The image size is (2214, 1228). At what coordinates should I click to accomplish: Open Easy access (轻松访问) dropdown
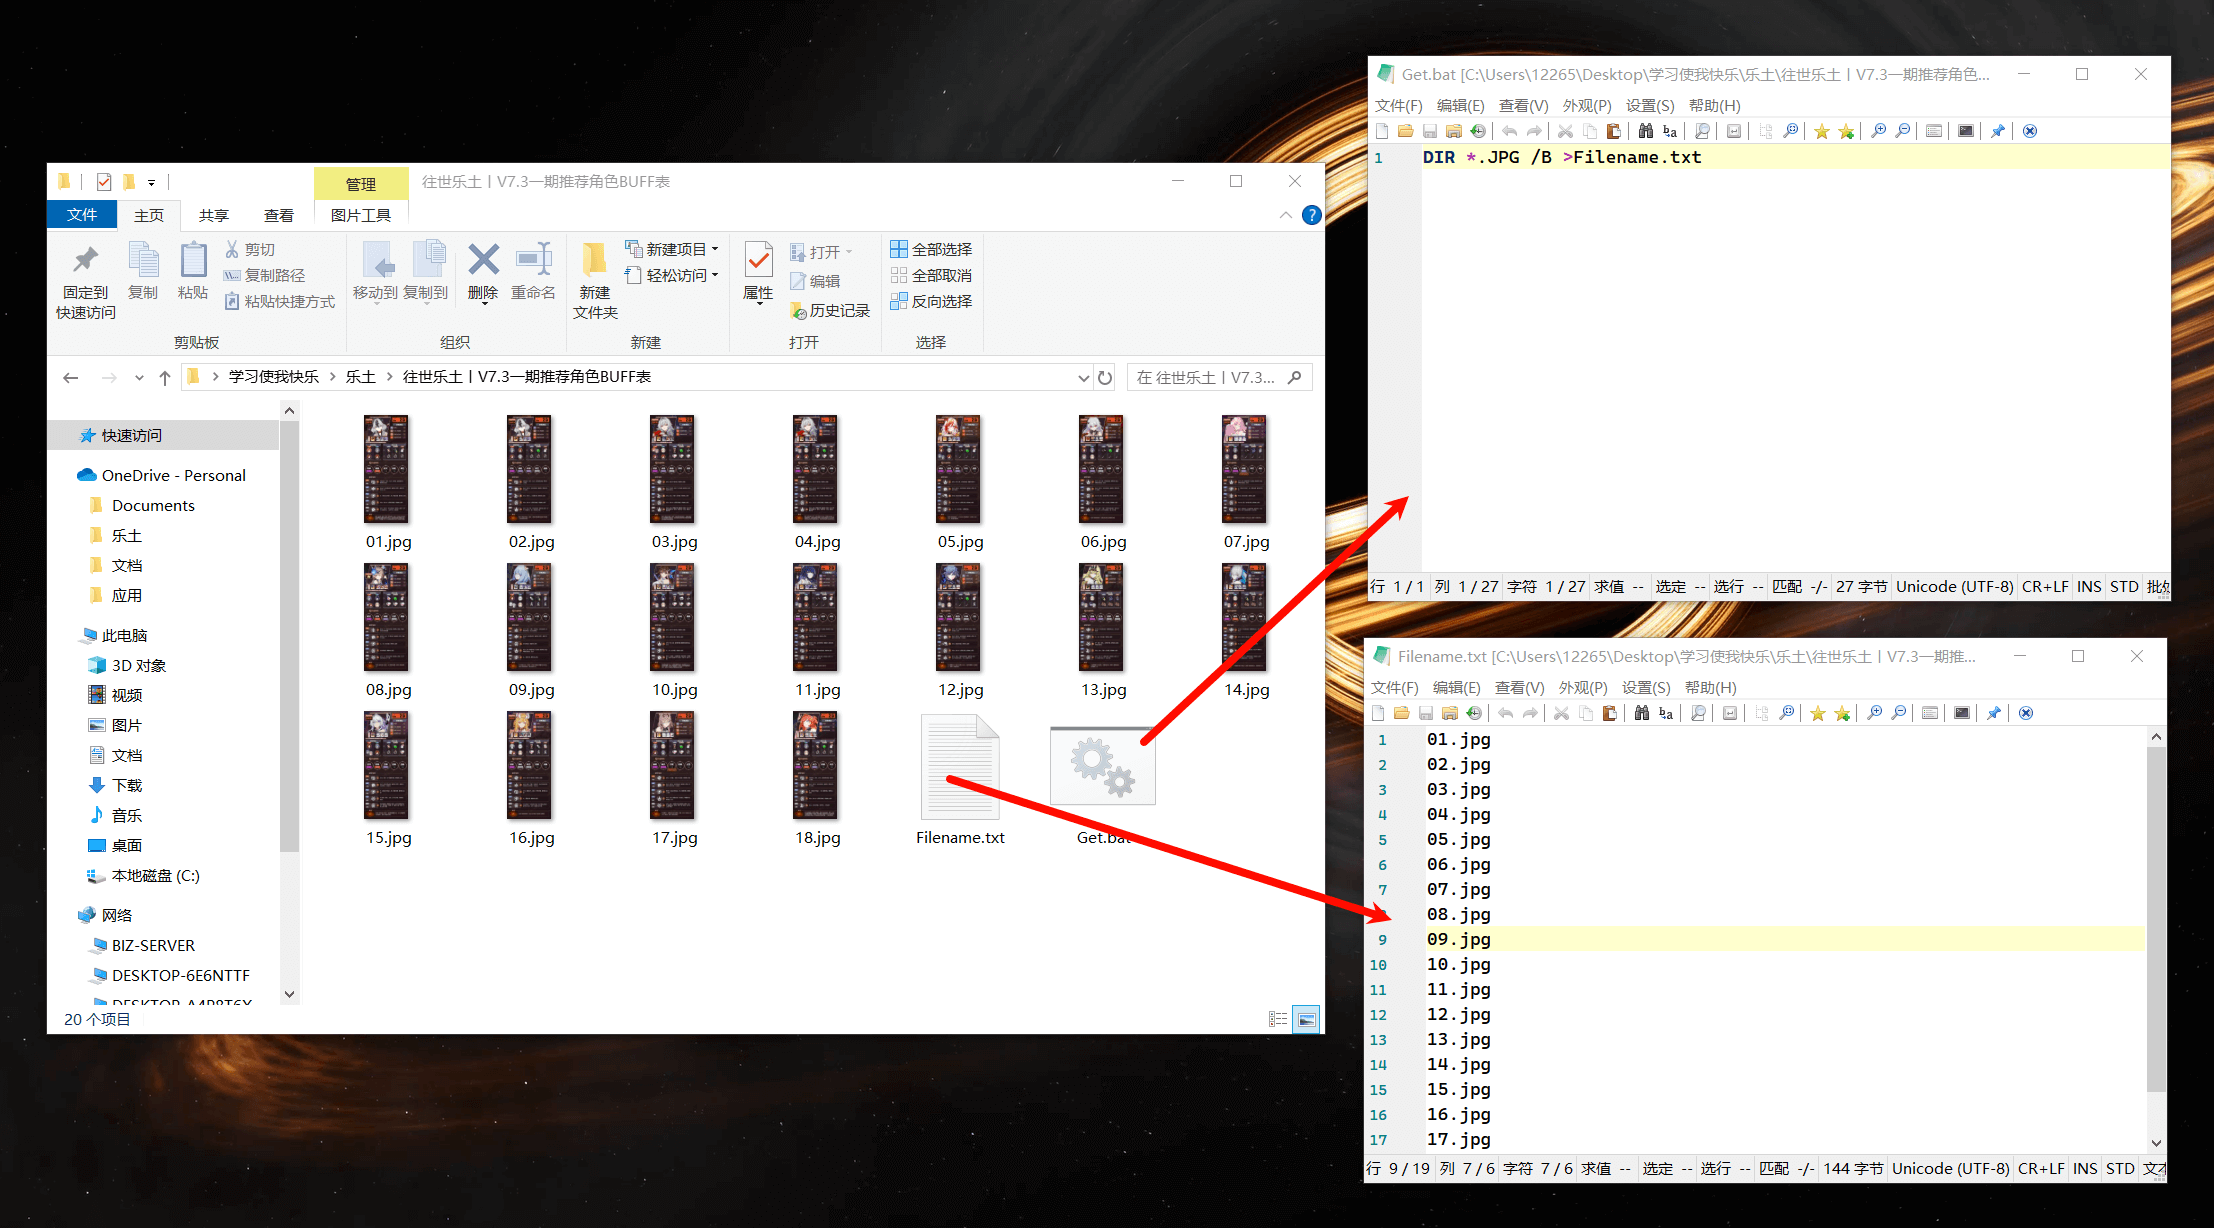click(x=672, y=275)
